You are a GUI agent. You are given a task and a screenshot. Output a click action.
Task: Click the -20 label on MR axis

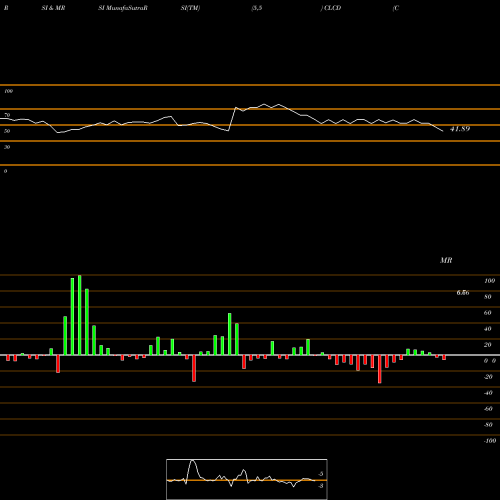488,377
